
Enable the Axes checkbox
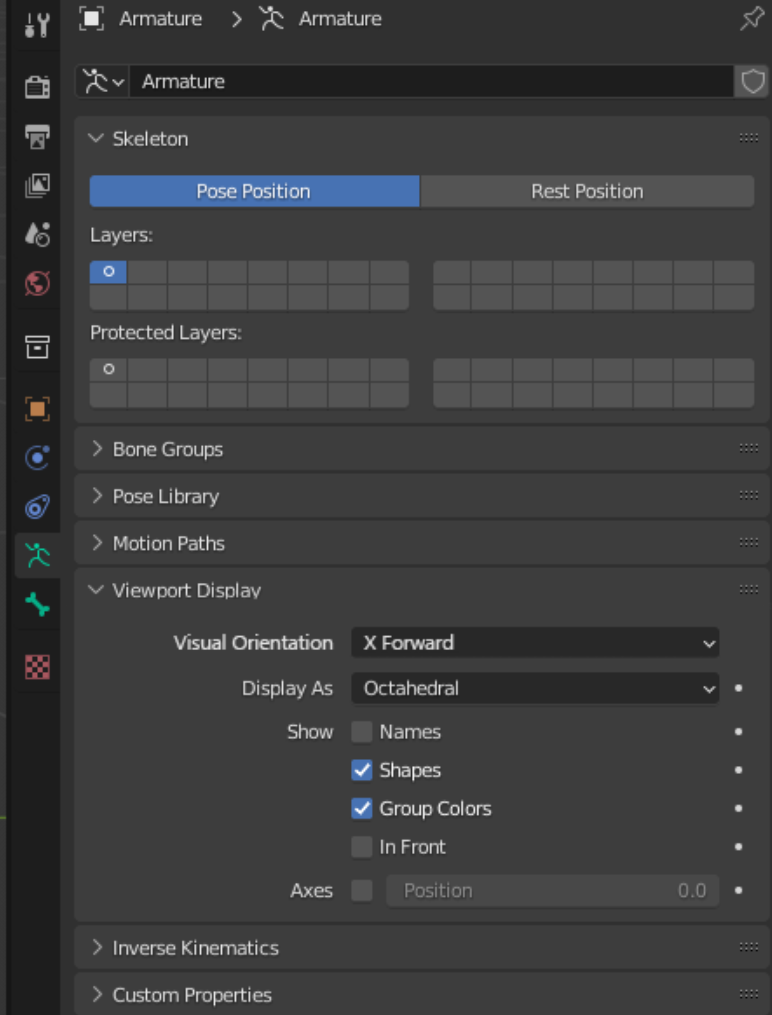pyautogui.click(x=362, y=891)
